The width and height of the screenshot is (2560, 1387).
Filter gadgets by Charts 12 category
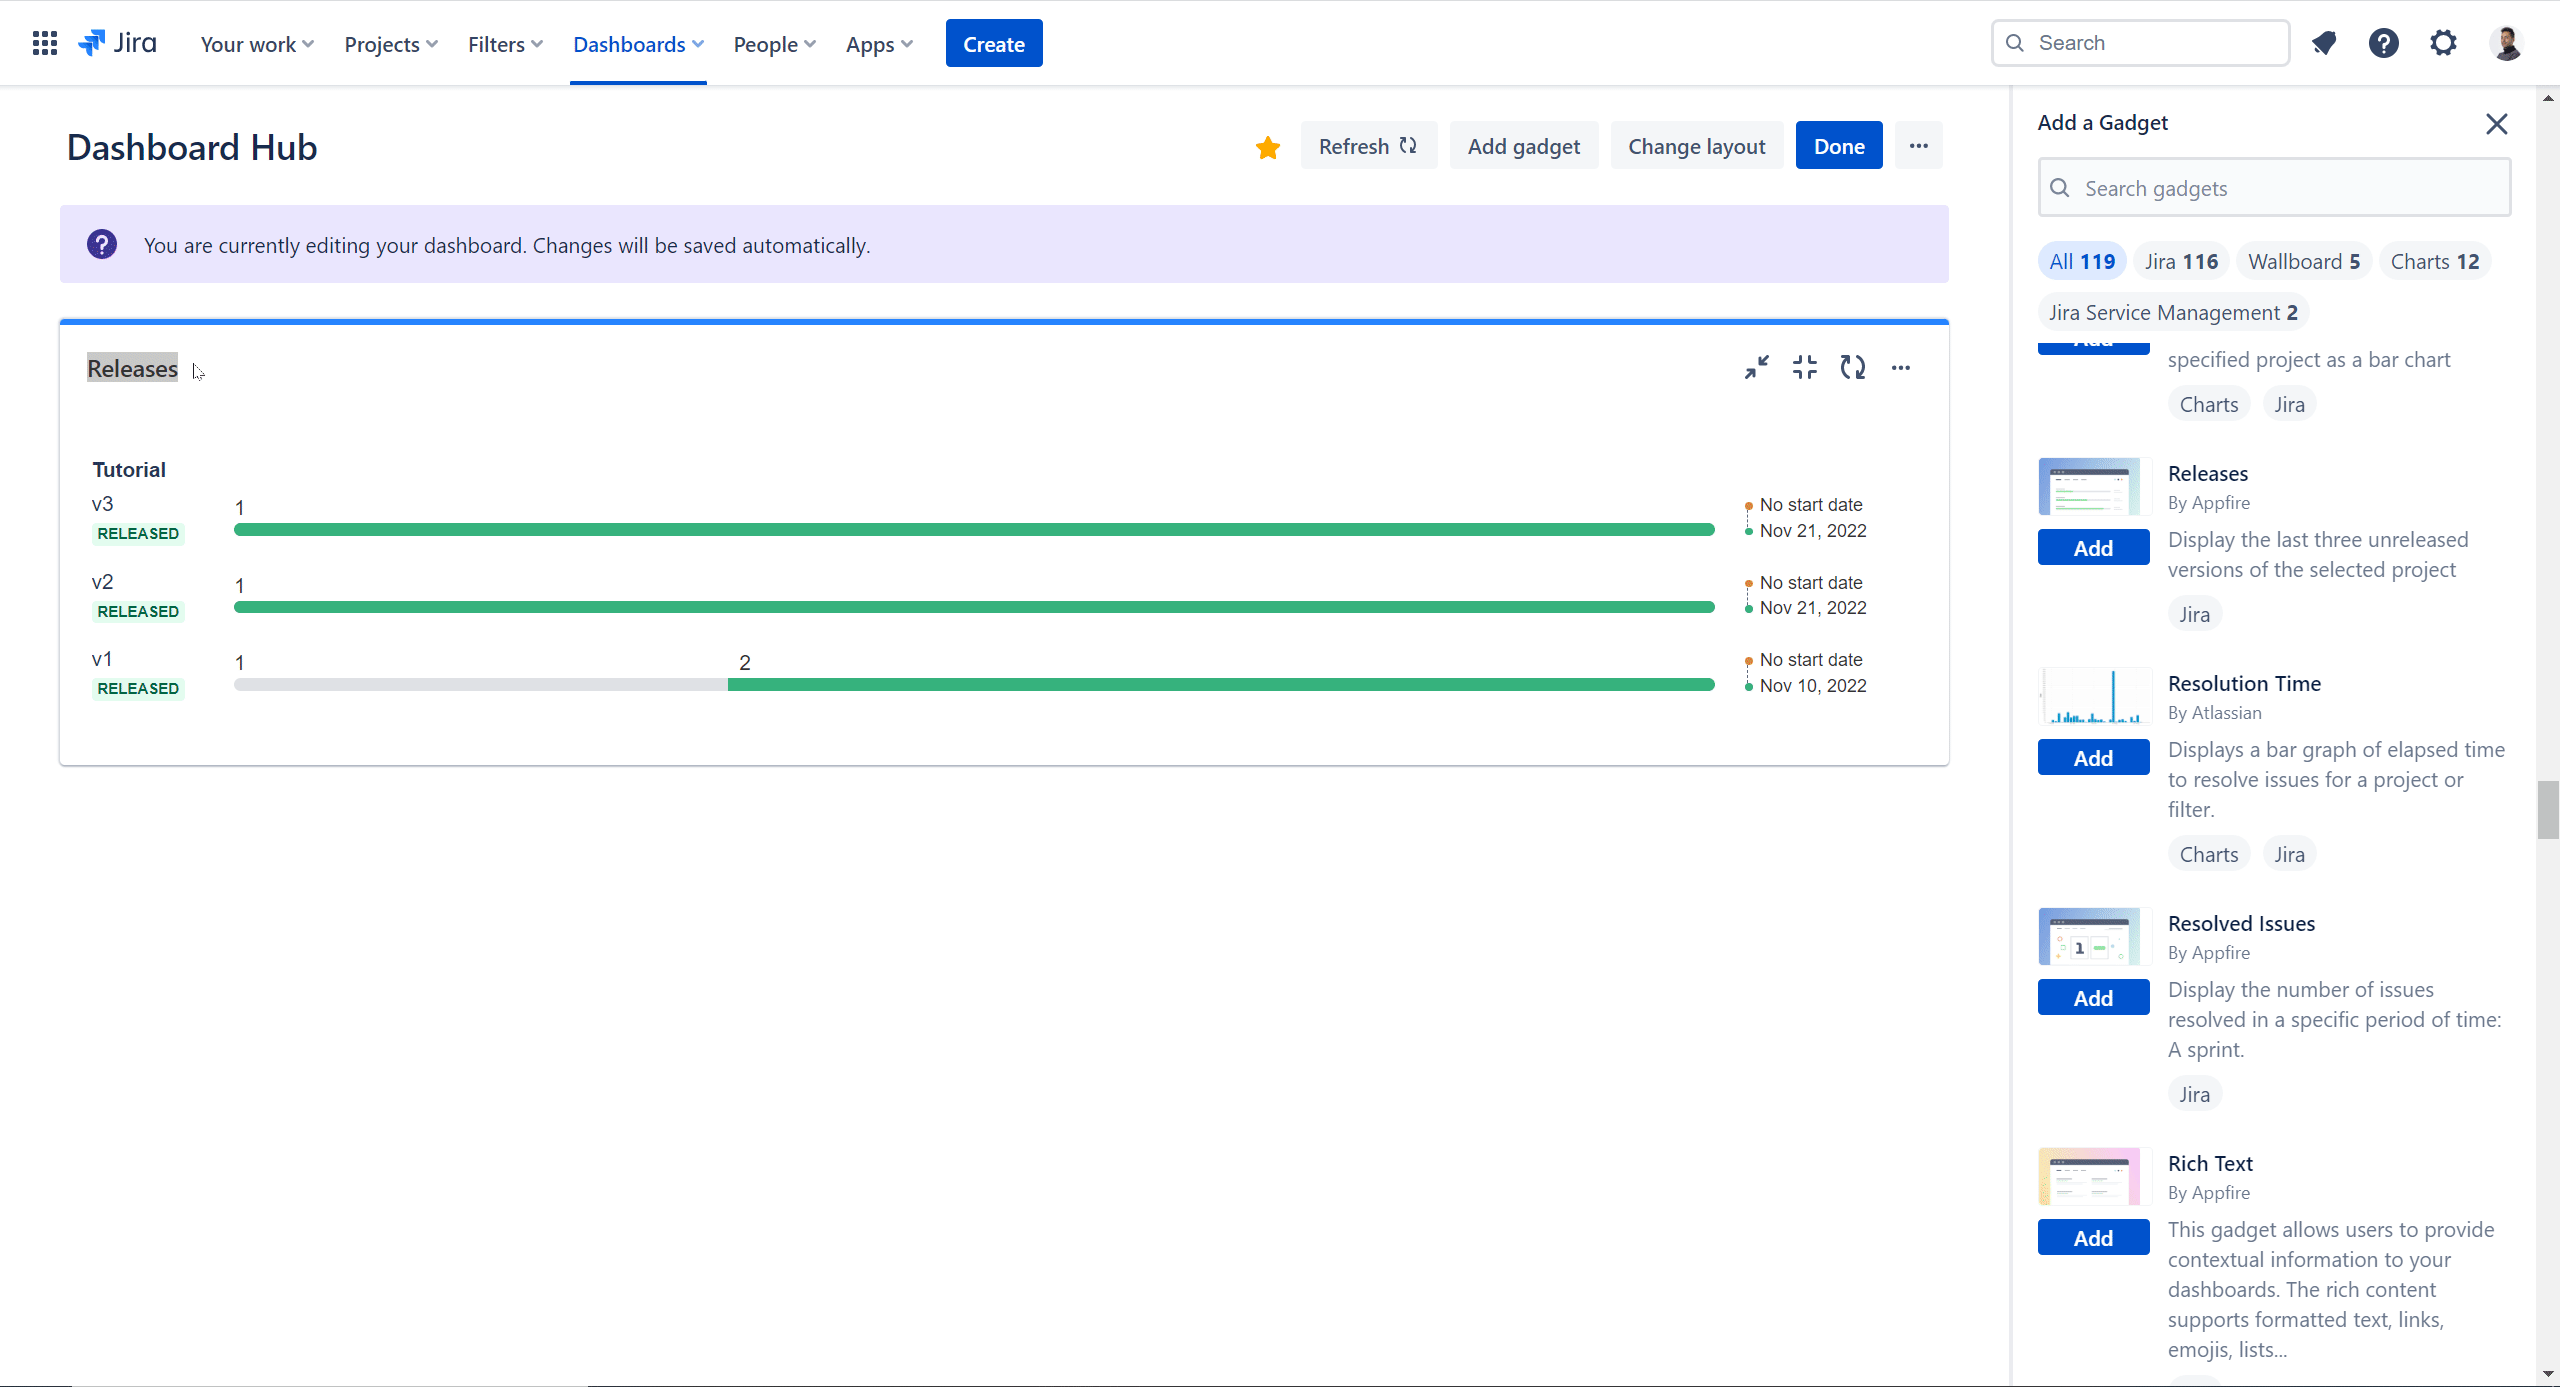2435,262
